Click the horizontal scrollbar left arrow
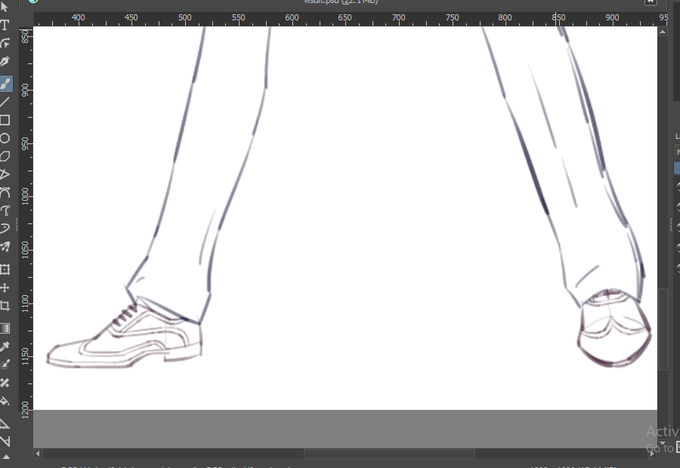This screenshot has height=468, width=680. [x=38, y=454]
